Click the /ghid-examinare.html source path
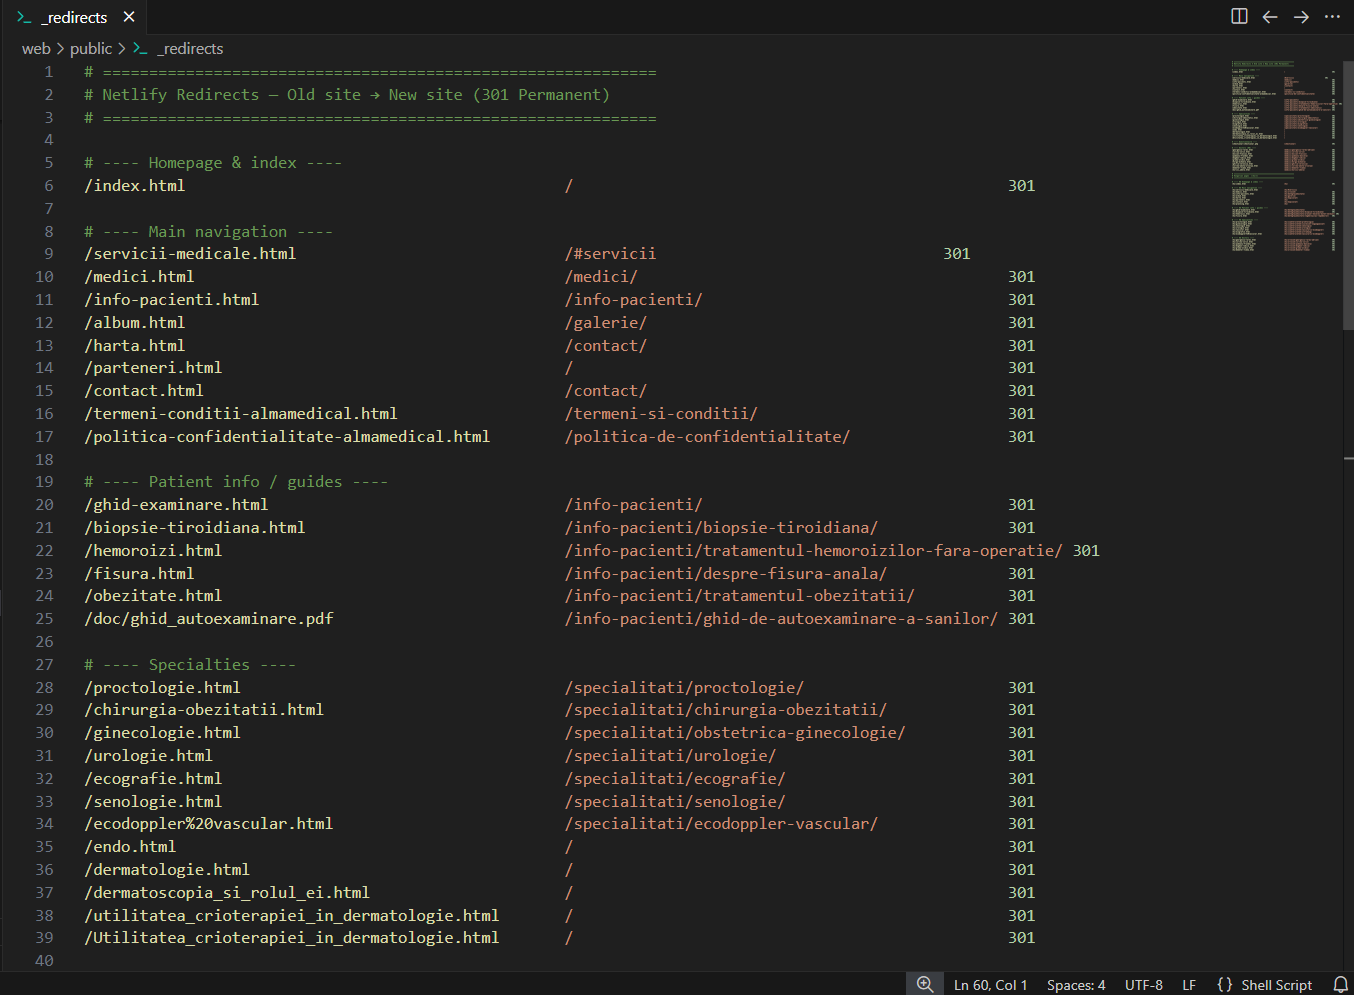Viewport: 1354px width, 995px height. coord(176,505)
